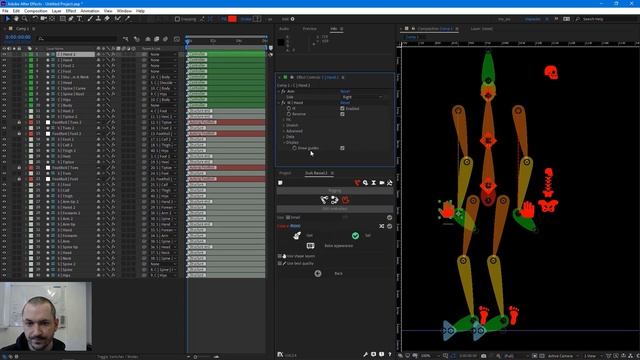This screenshot has width=640, height=360.
Task: Open the timeline graph editor icon
Action: pos(177,39)
